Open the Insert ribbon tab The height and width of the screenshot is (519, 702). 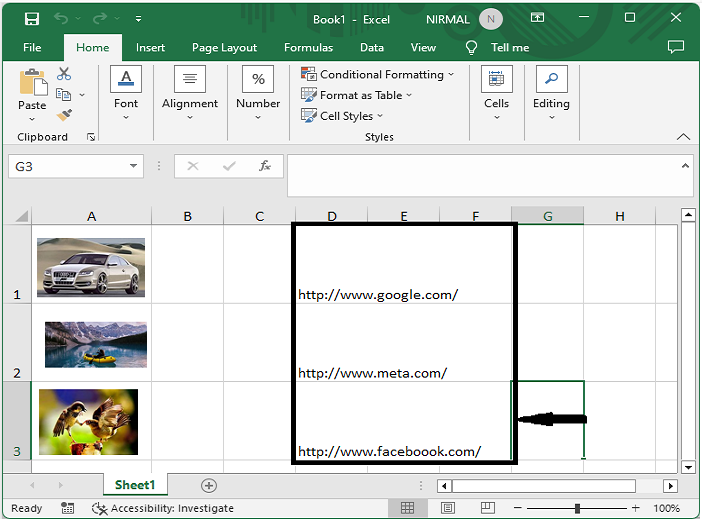pyautogui.click(x=150, y=47)
